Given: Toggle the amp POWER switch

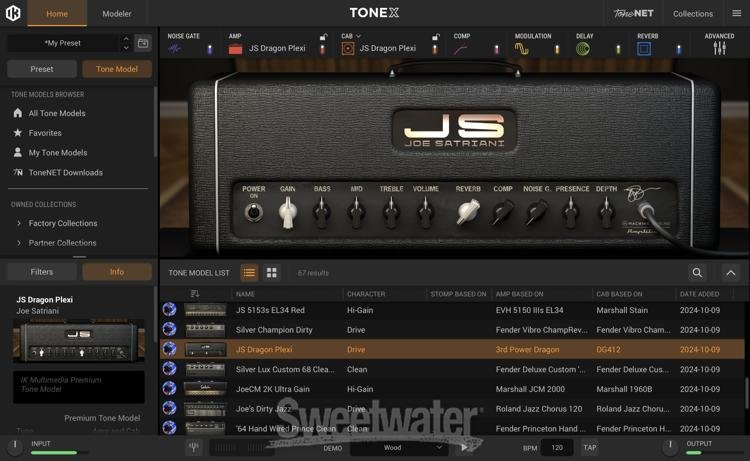Looking at the screenshot, I should tap(254, 212).
